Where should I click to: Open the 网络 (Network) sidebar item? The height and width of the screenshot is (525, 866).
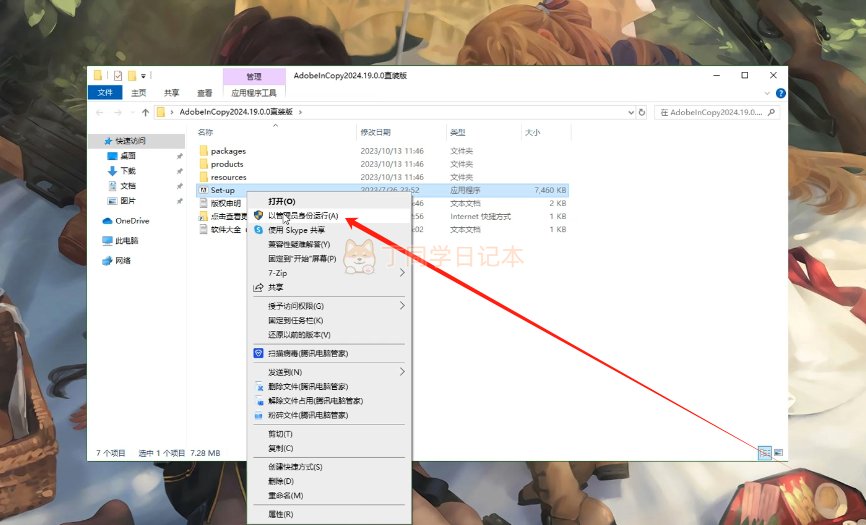click(x=123, y=261)
